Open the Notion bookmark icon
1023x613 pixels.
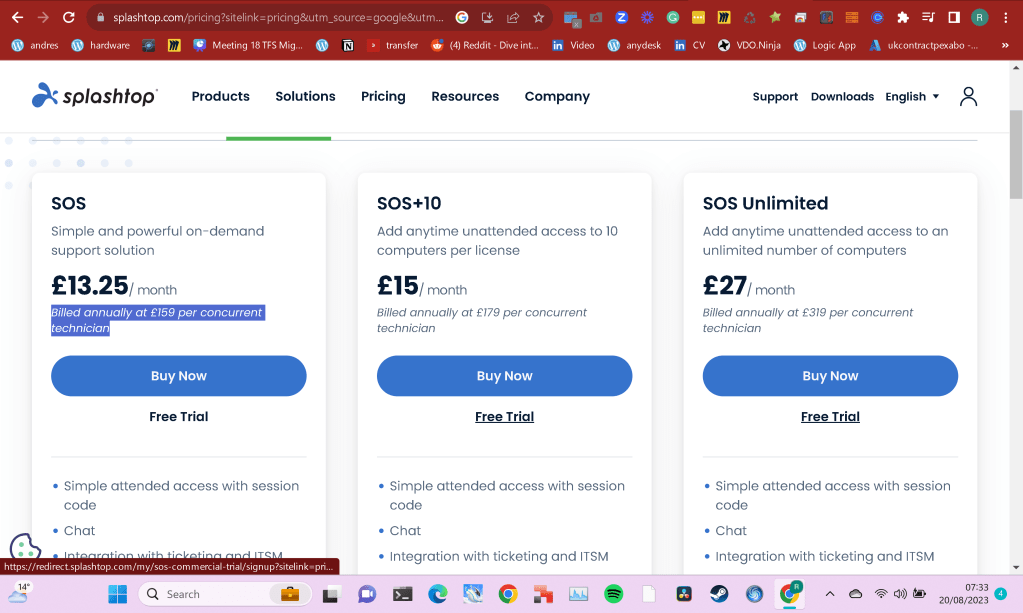click(x=348, y=45)
